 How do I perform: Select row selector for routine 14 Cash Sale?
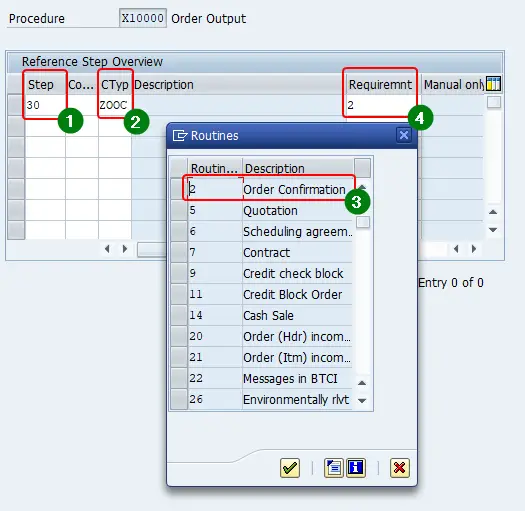pyautogui.click(x=179, y=315)
